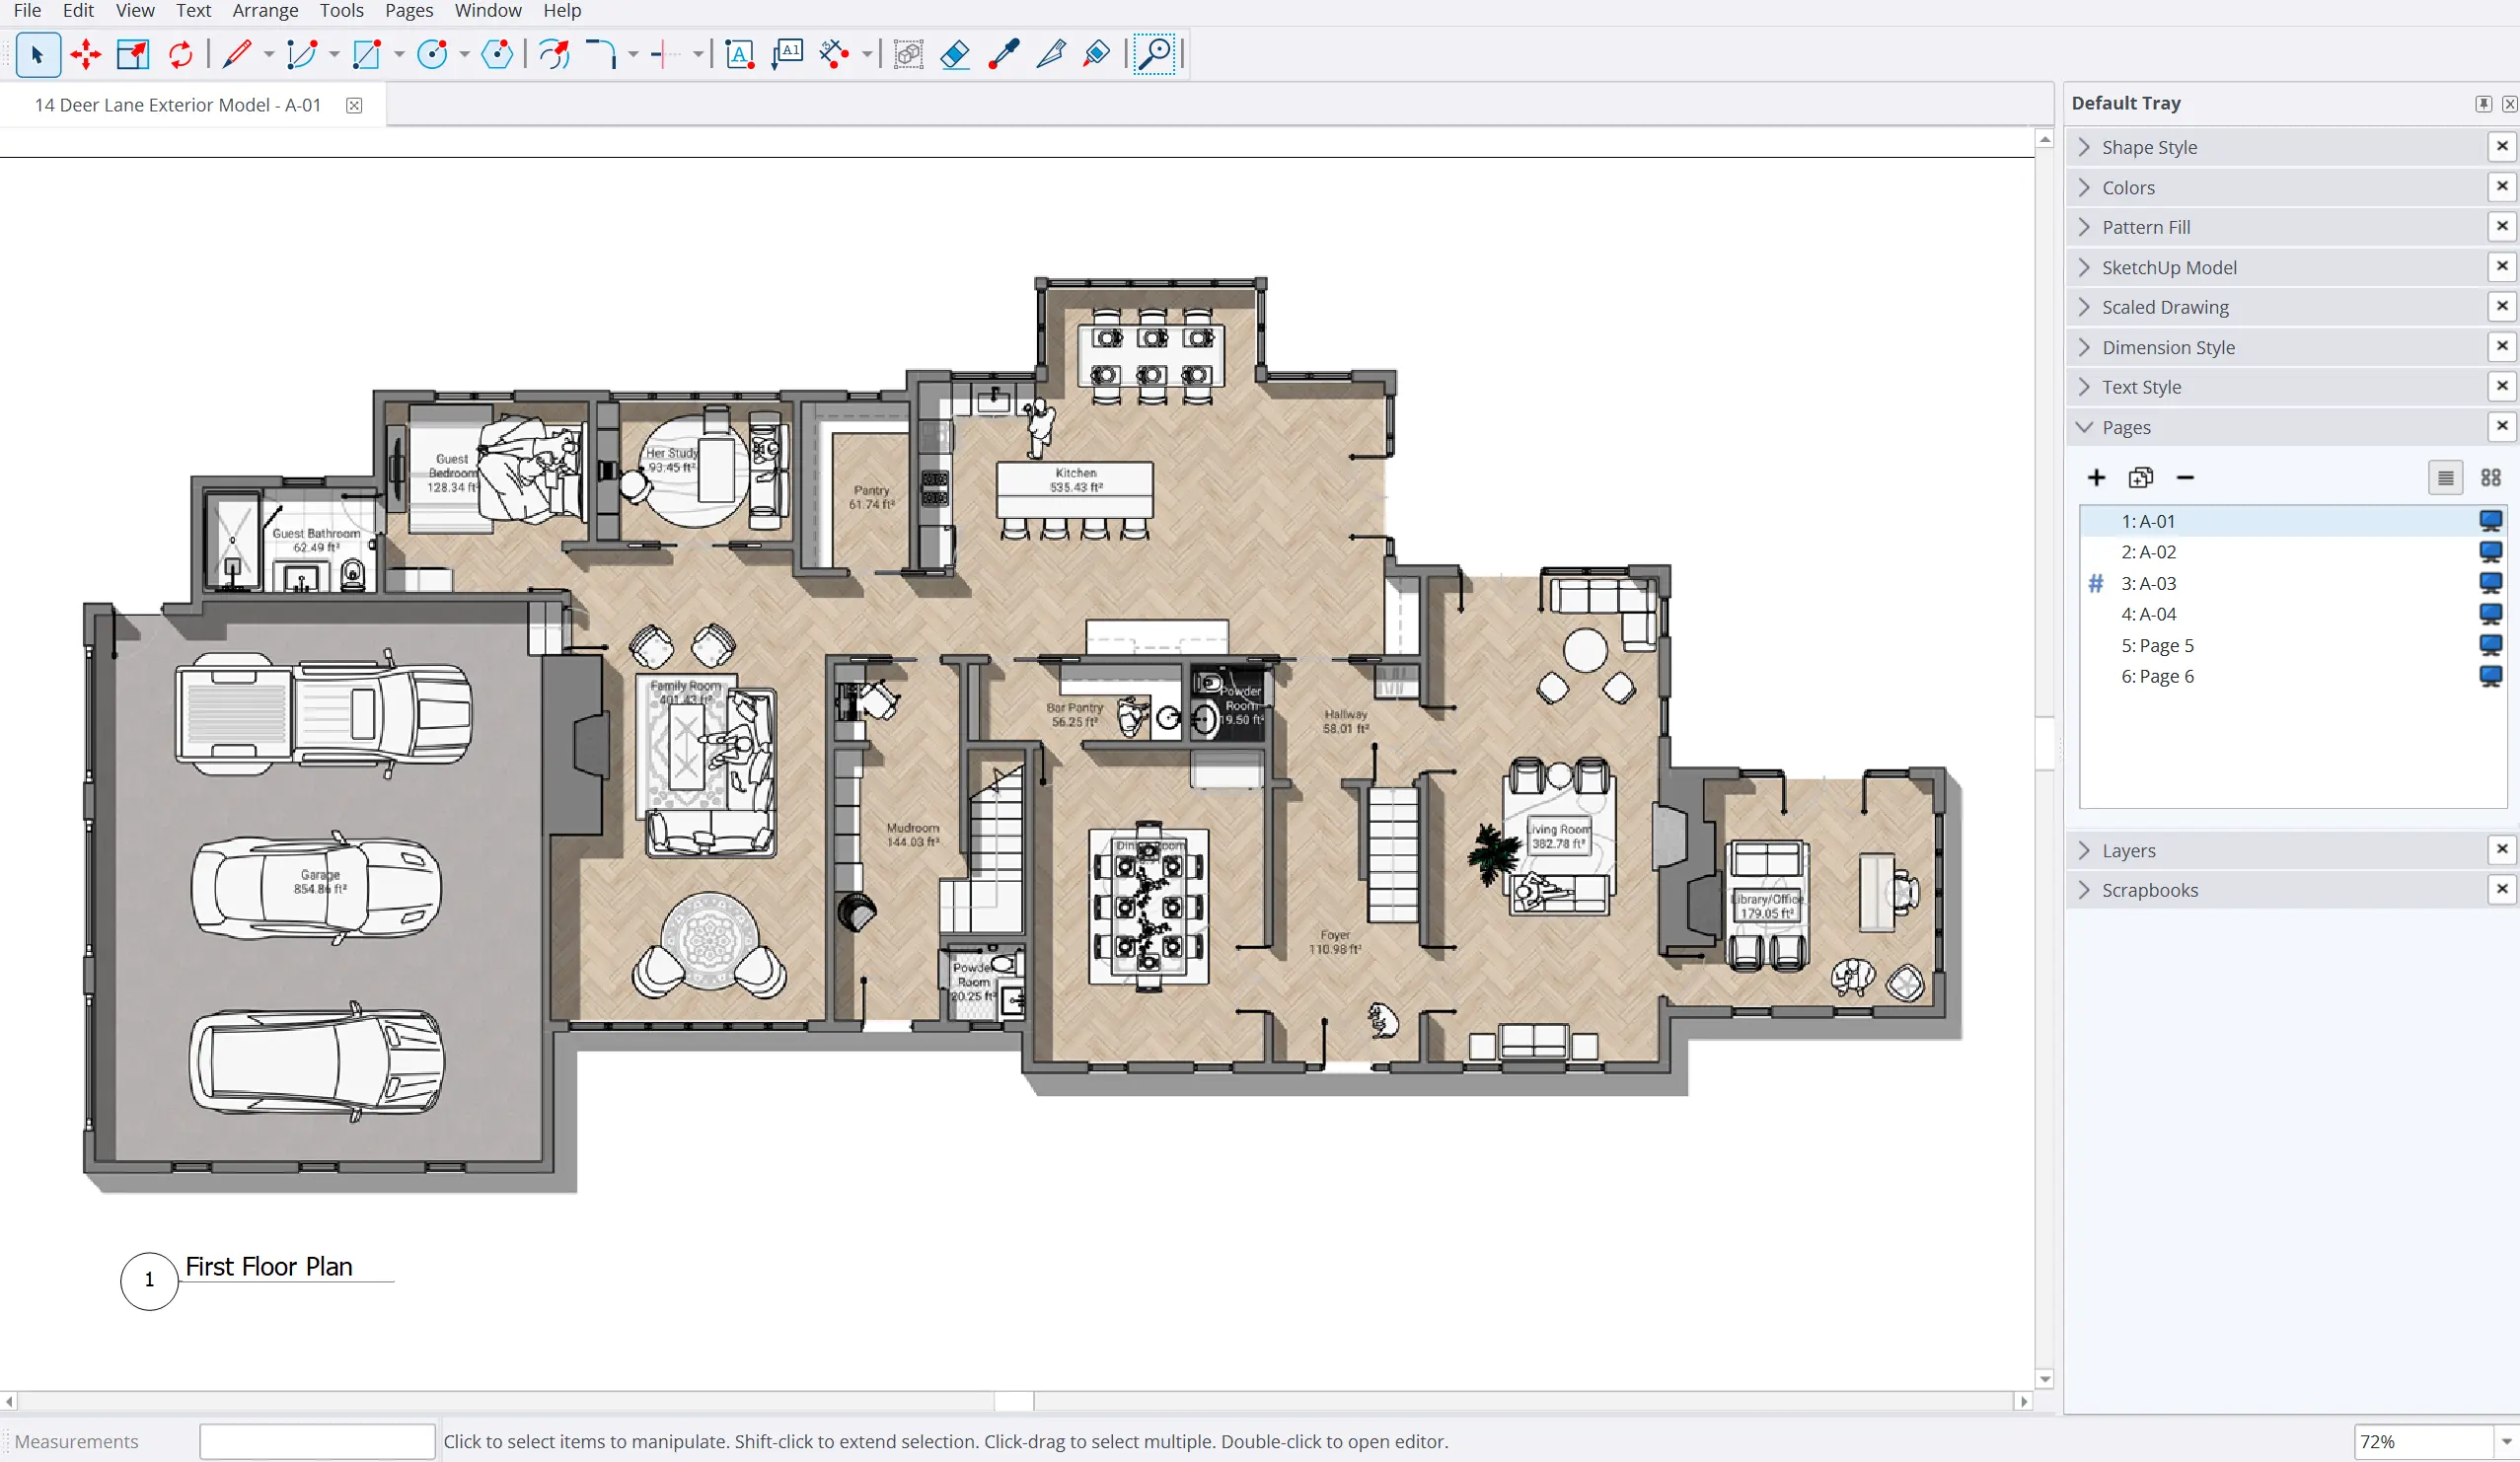Toggle visibility of page 5: Page 5
The image size is (2520, 1462).
(x=2489, y=645)
